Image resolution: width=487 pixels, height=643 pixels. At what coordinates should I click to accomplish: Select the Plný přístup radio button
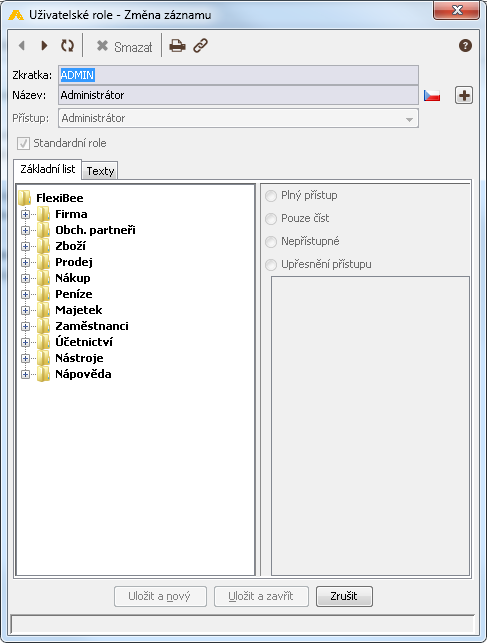point(271,196)
